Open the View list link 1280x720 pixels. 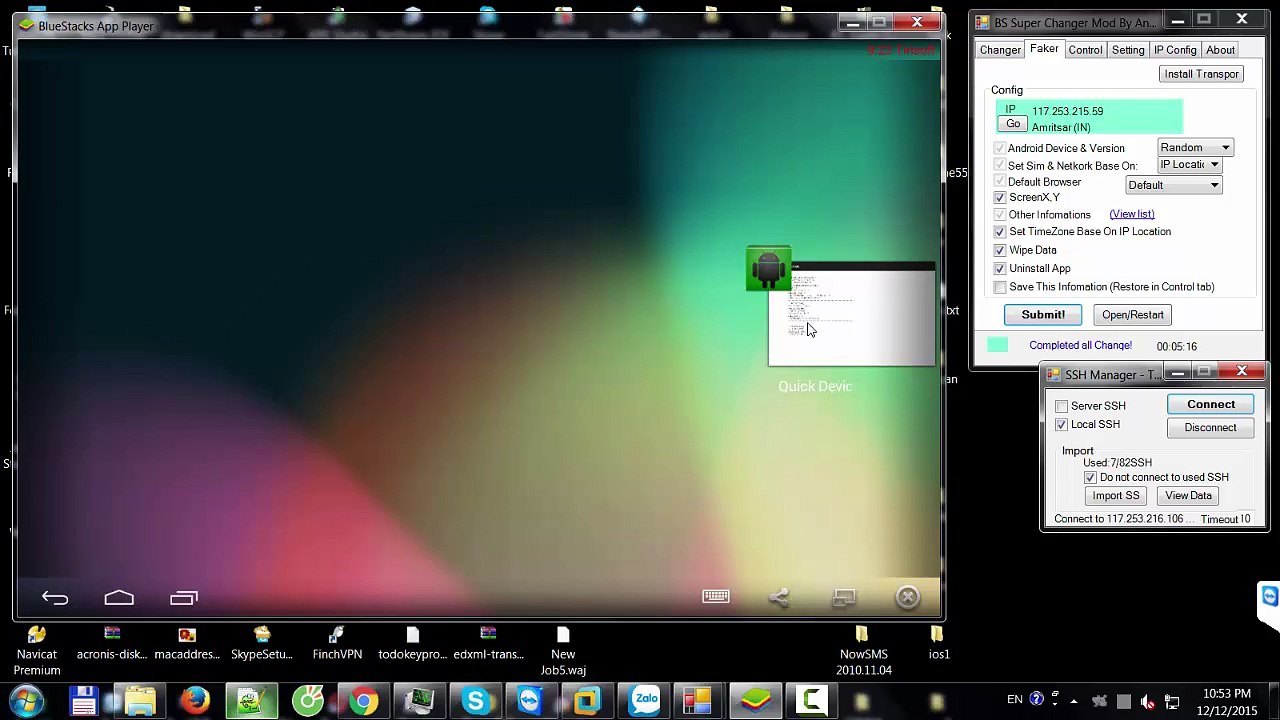pos(1132,214)
